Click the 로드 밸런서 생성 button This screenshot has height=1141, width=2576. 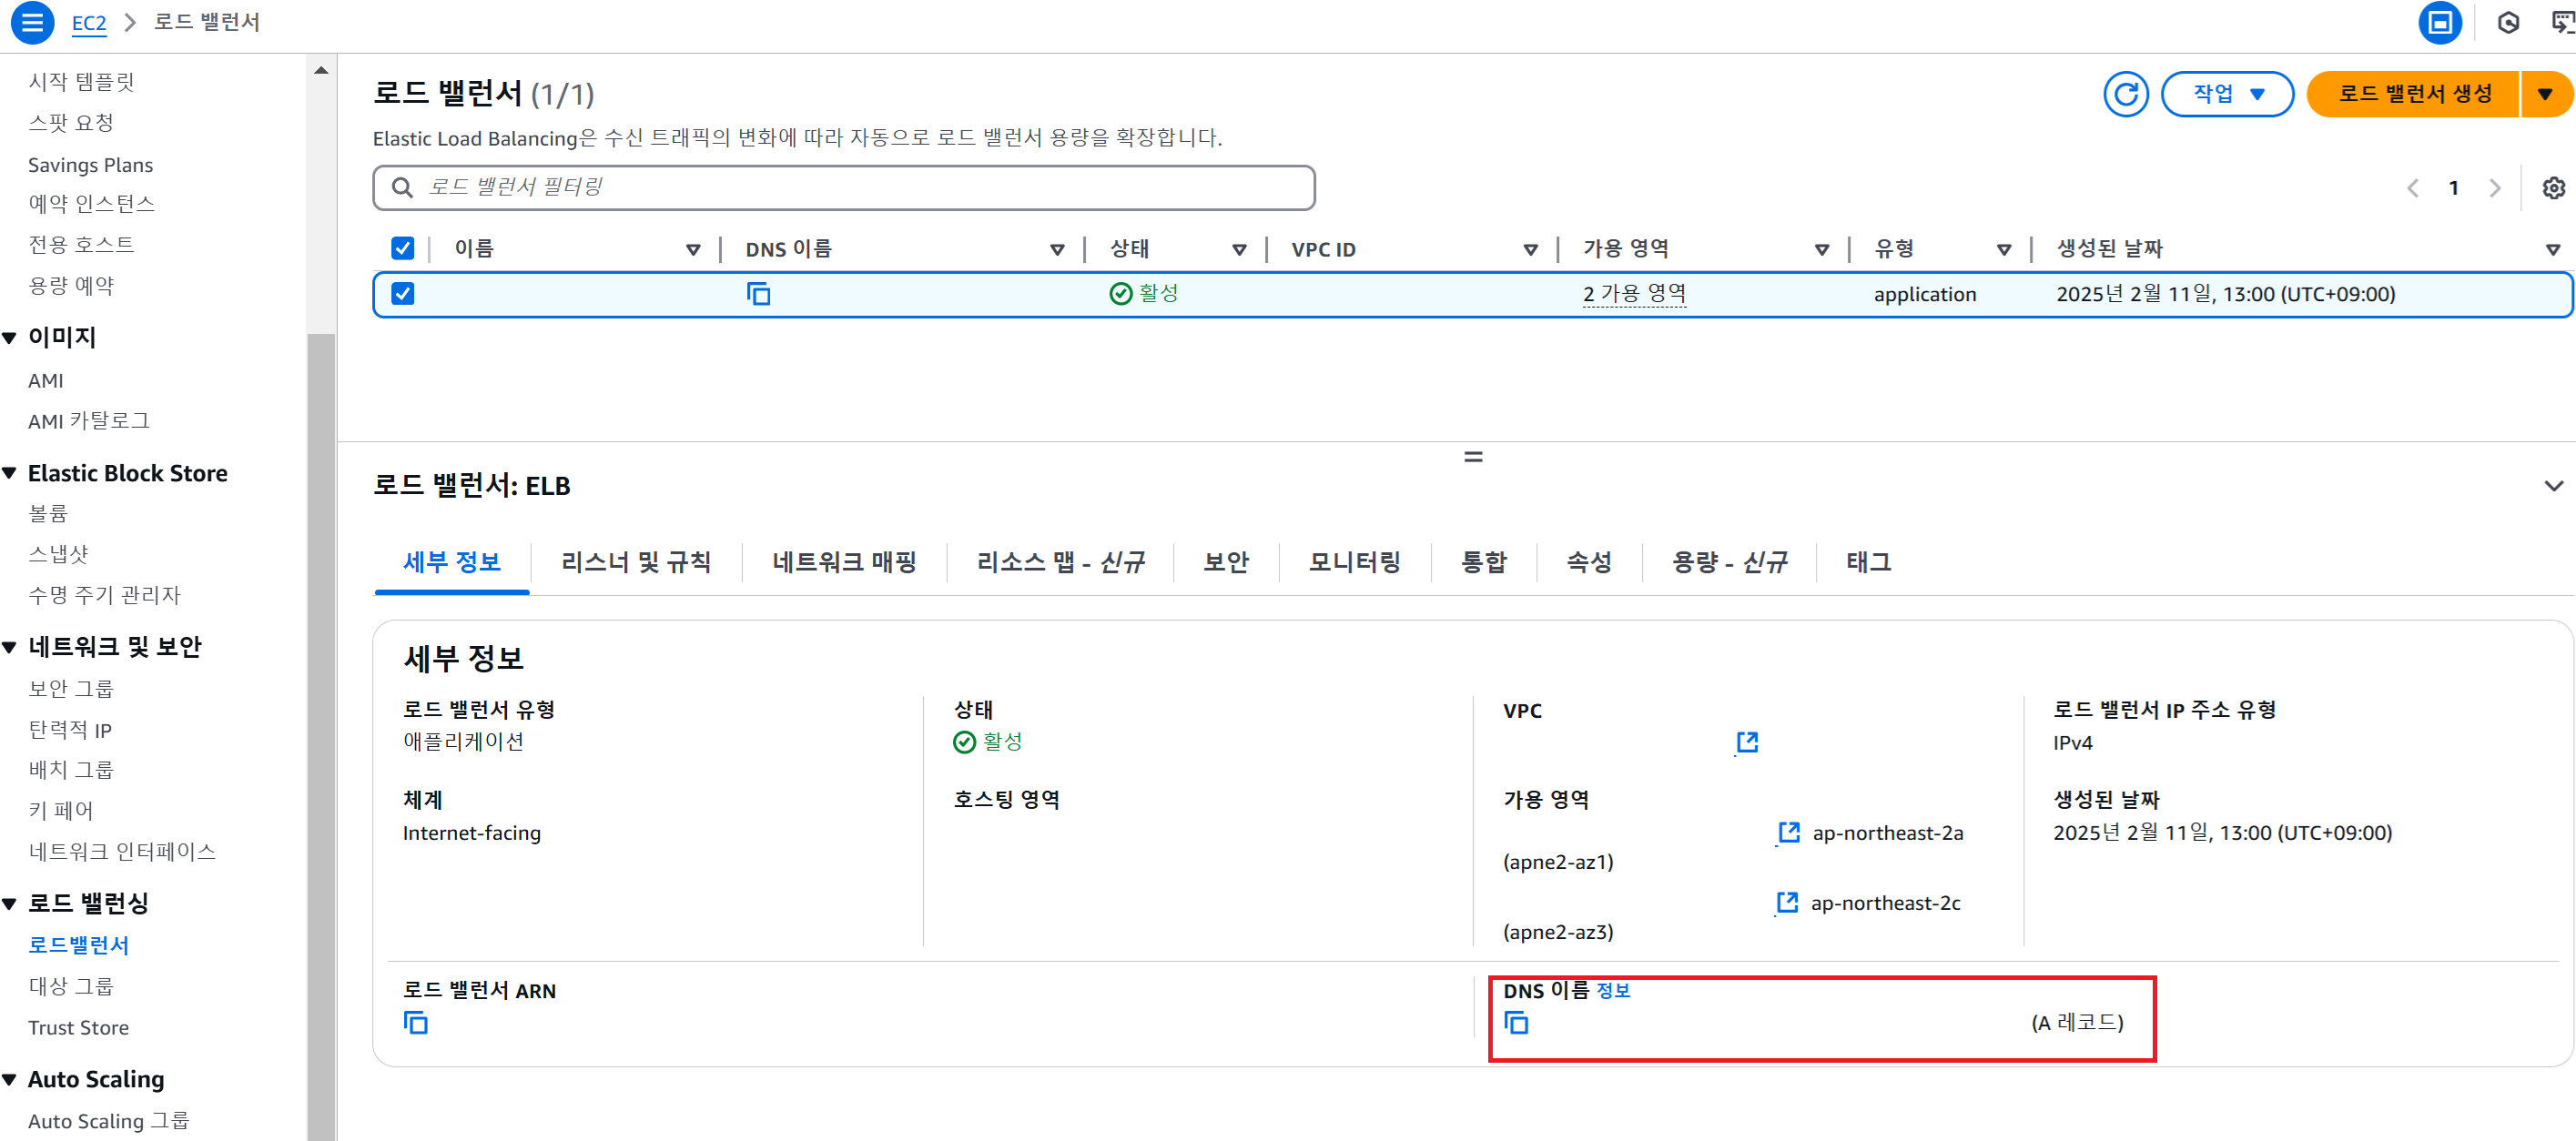2413,94
